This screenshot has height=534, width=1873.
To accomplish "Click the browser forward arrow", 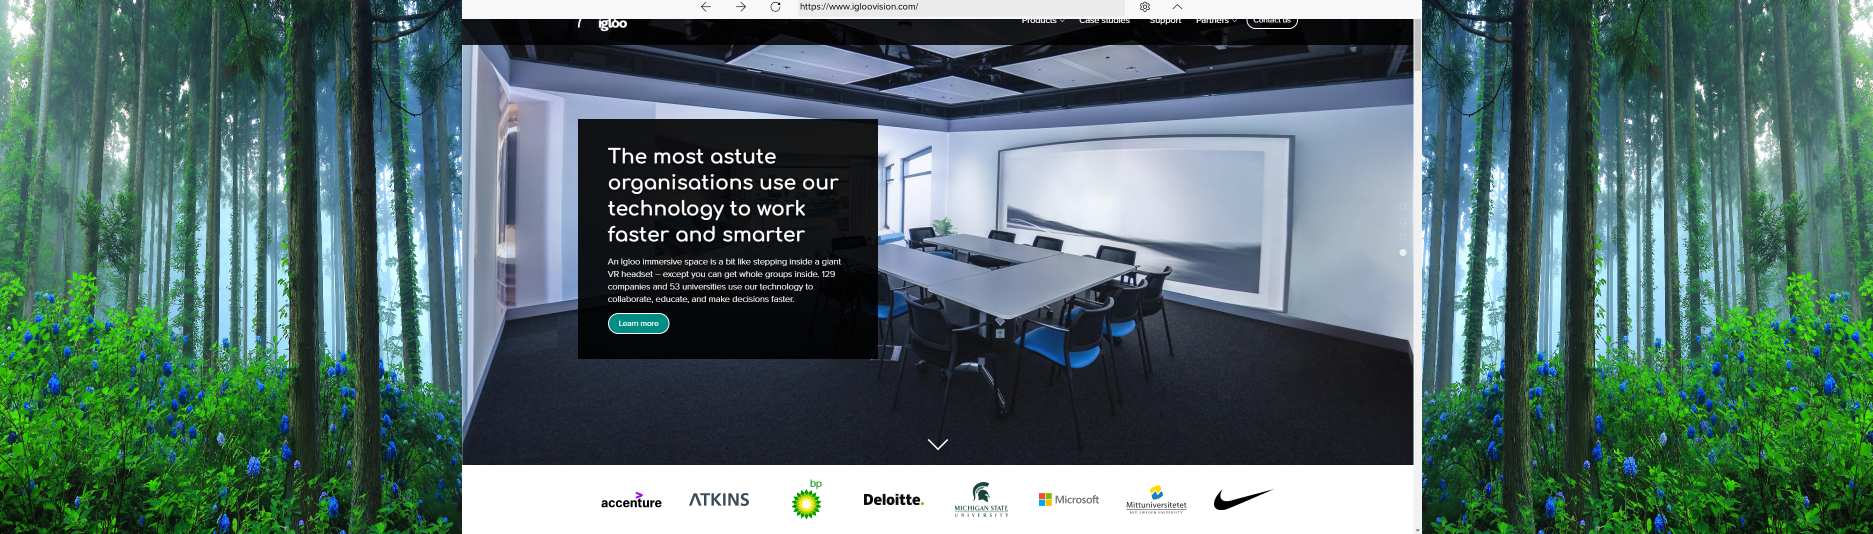I will 741,7.
